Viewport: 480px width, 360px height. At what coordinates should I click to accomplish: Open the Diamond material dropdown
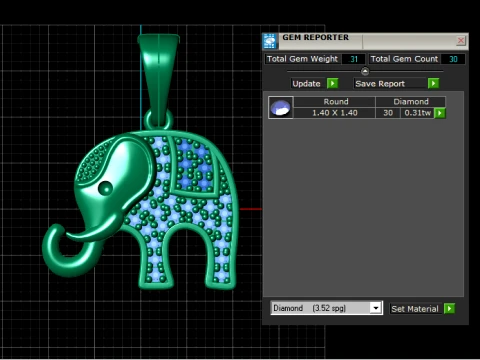pyautogui.click(x=376, y=308)
